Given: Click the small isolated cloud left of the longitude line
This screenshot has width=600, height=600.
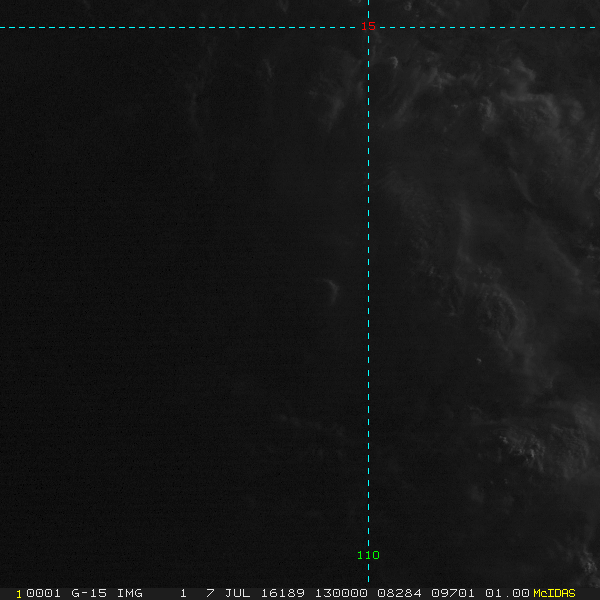Looking at the screenshot, I should click(x=331, y=289).
